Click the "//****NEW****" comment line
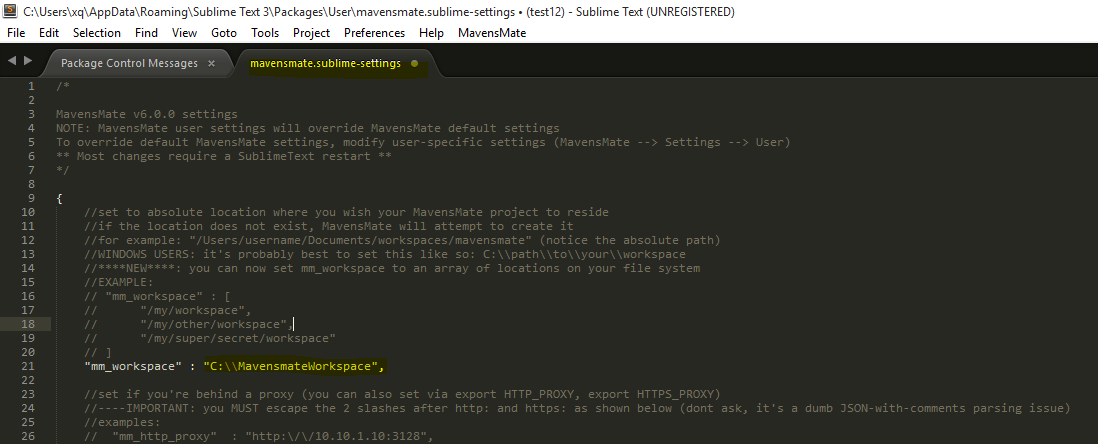The width and height of the screenshot is (1098, 444). click(392, 268)
